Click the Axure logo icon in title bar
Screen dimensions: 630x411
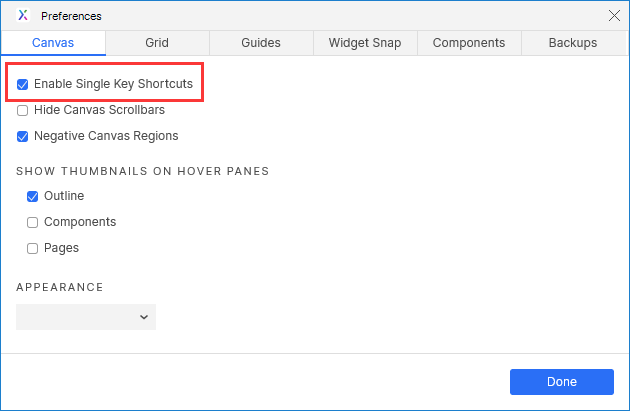point(23,15)
